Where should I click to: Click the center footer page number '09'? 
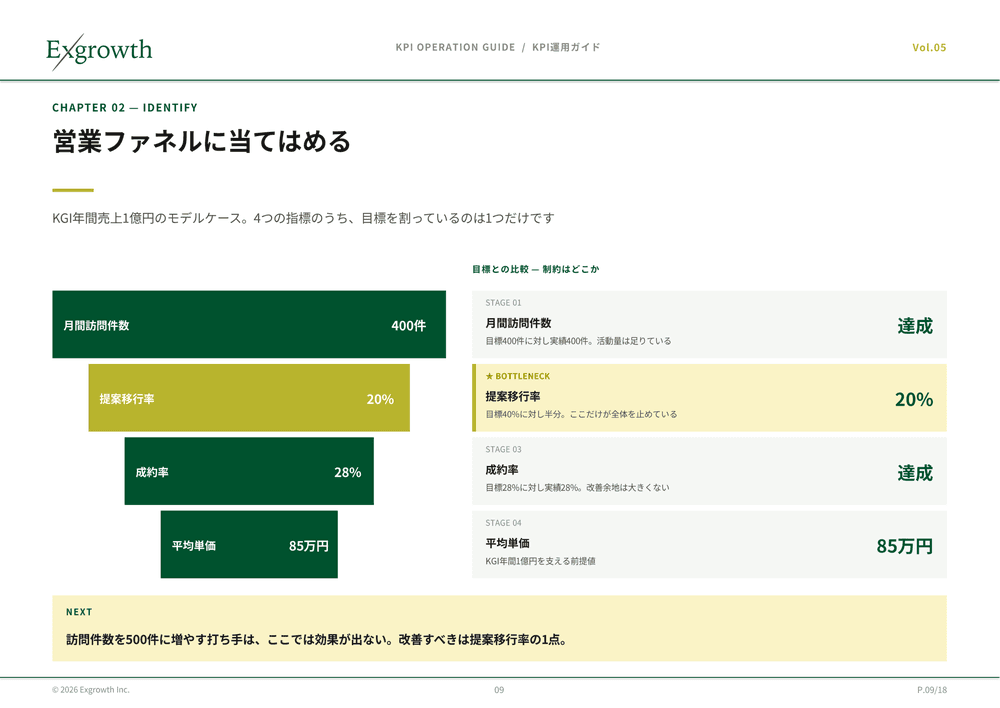tap(499, 690)
